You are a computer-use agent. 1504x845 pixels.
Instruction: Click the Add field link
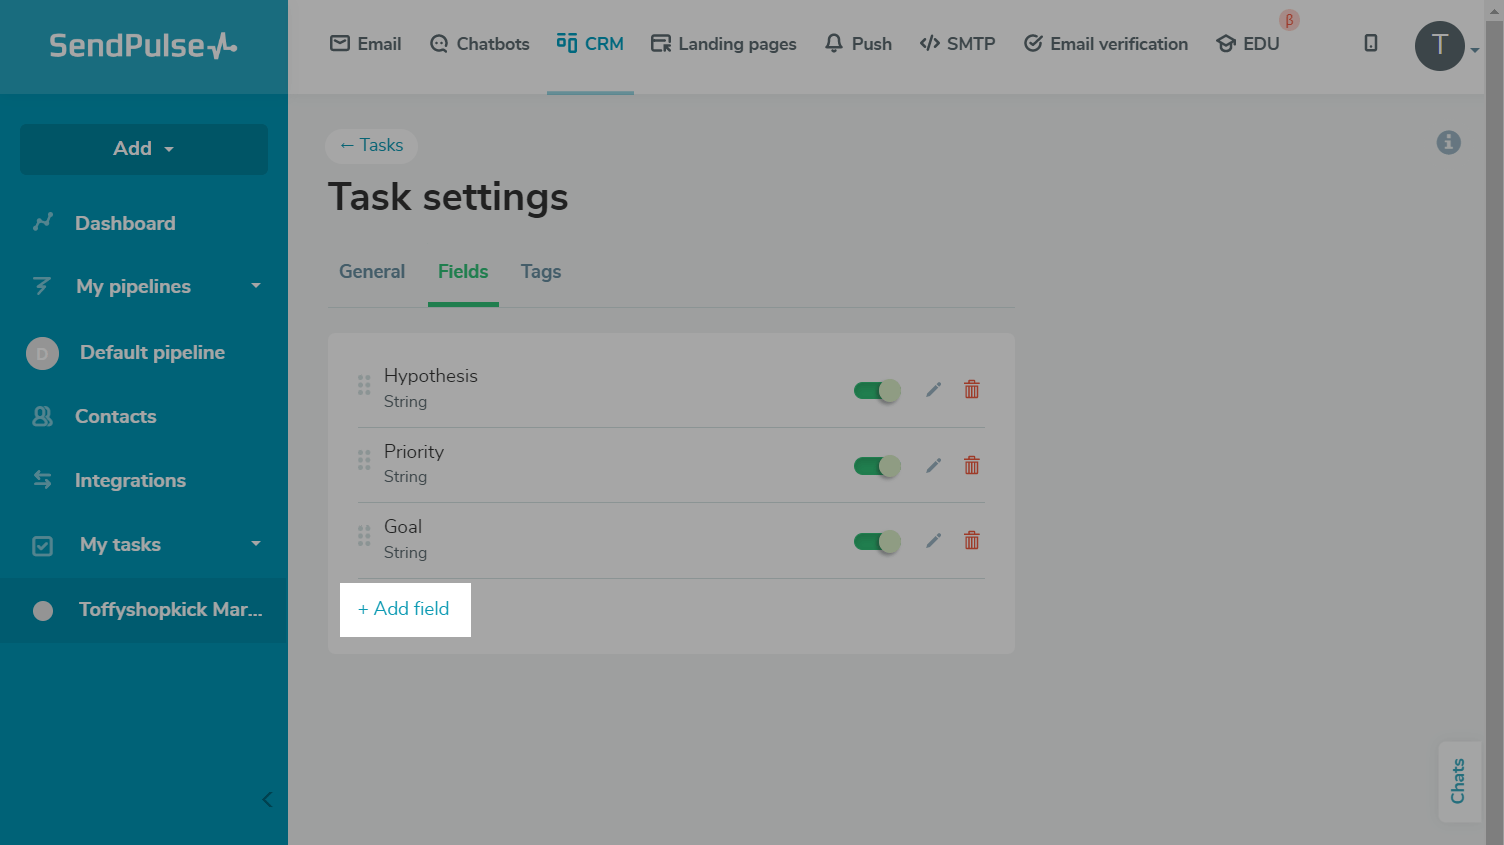405,609
